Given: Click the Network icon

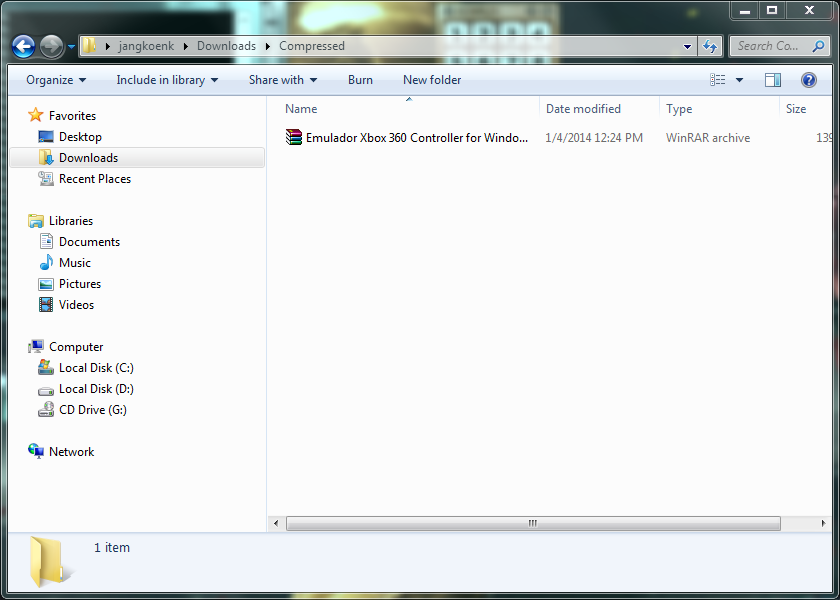Looking at the screenshot, I should tap(36, 451).
